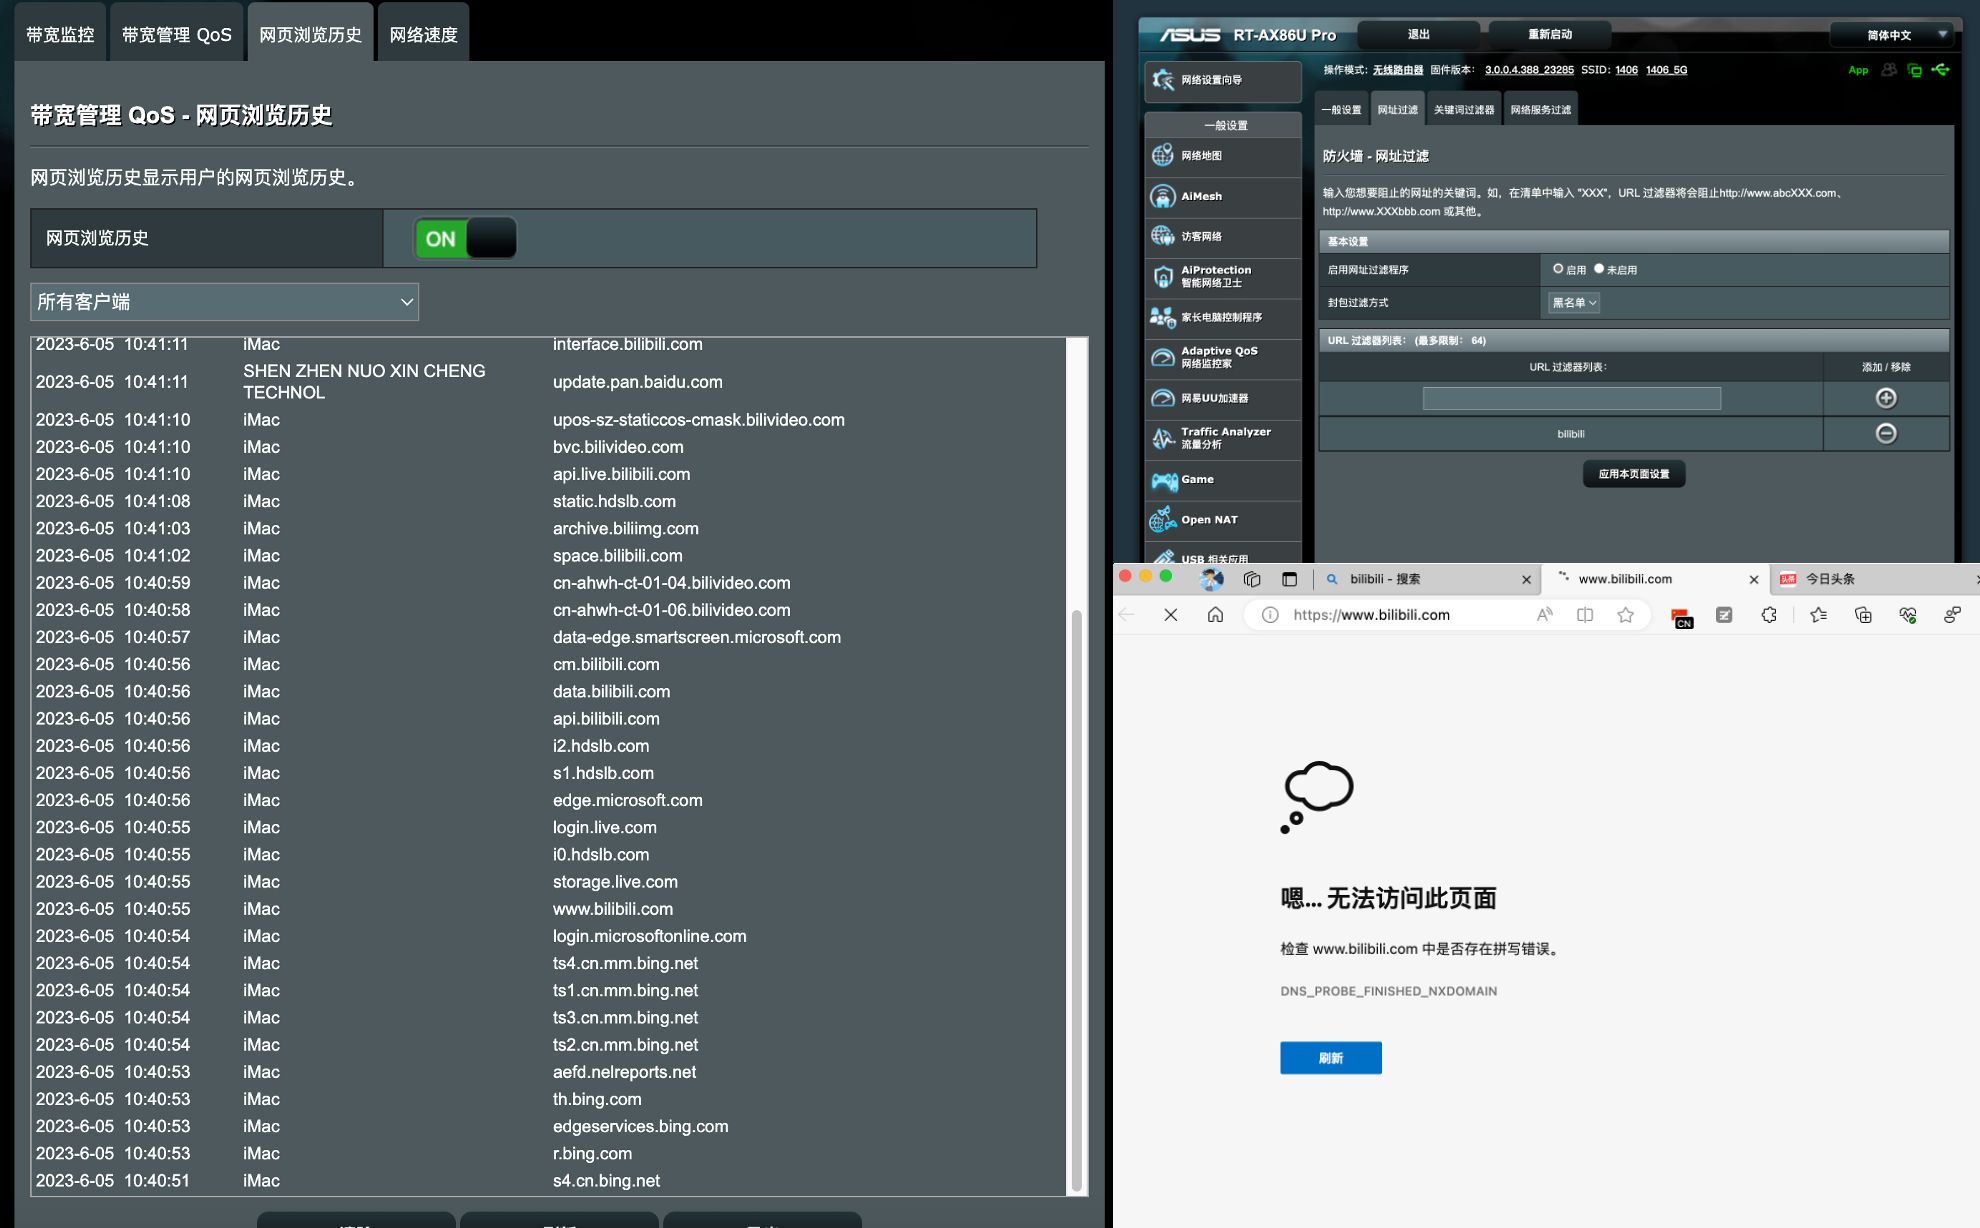
Task: Toggle vertical tabs icon in Edge
Action: tap(1290, 579)
